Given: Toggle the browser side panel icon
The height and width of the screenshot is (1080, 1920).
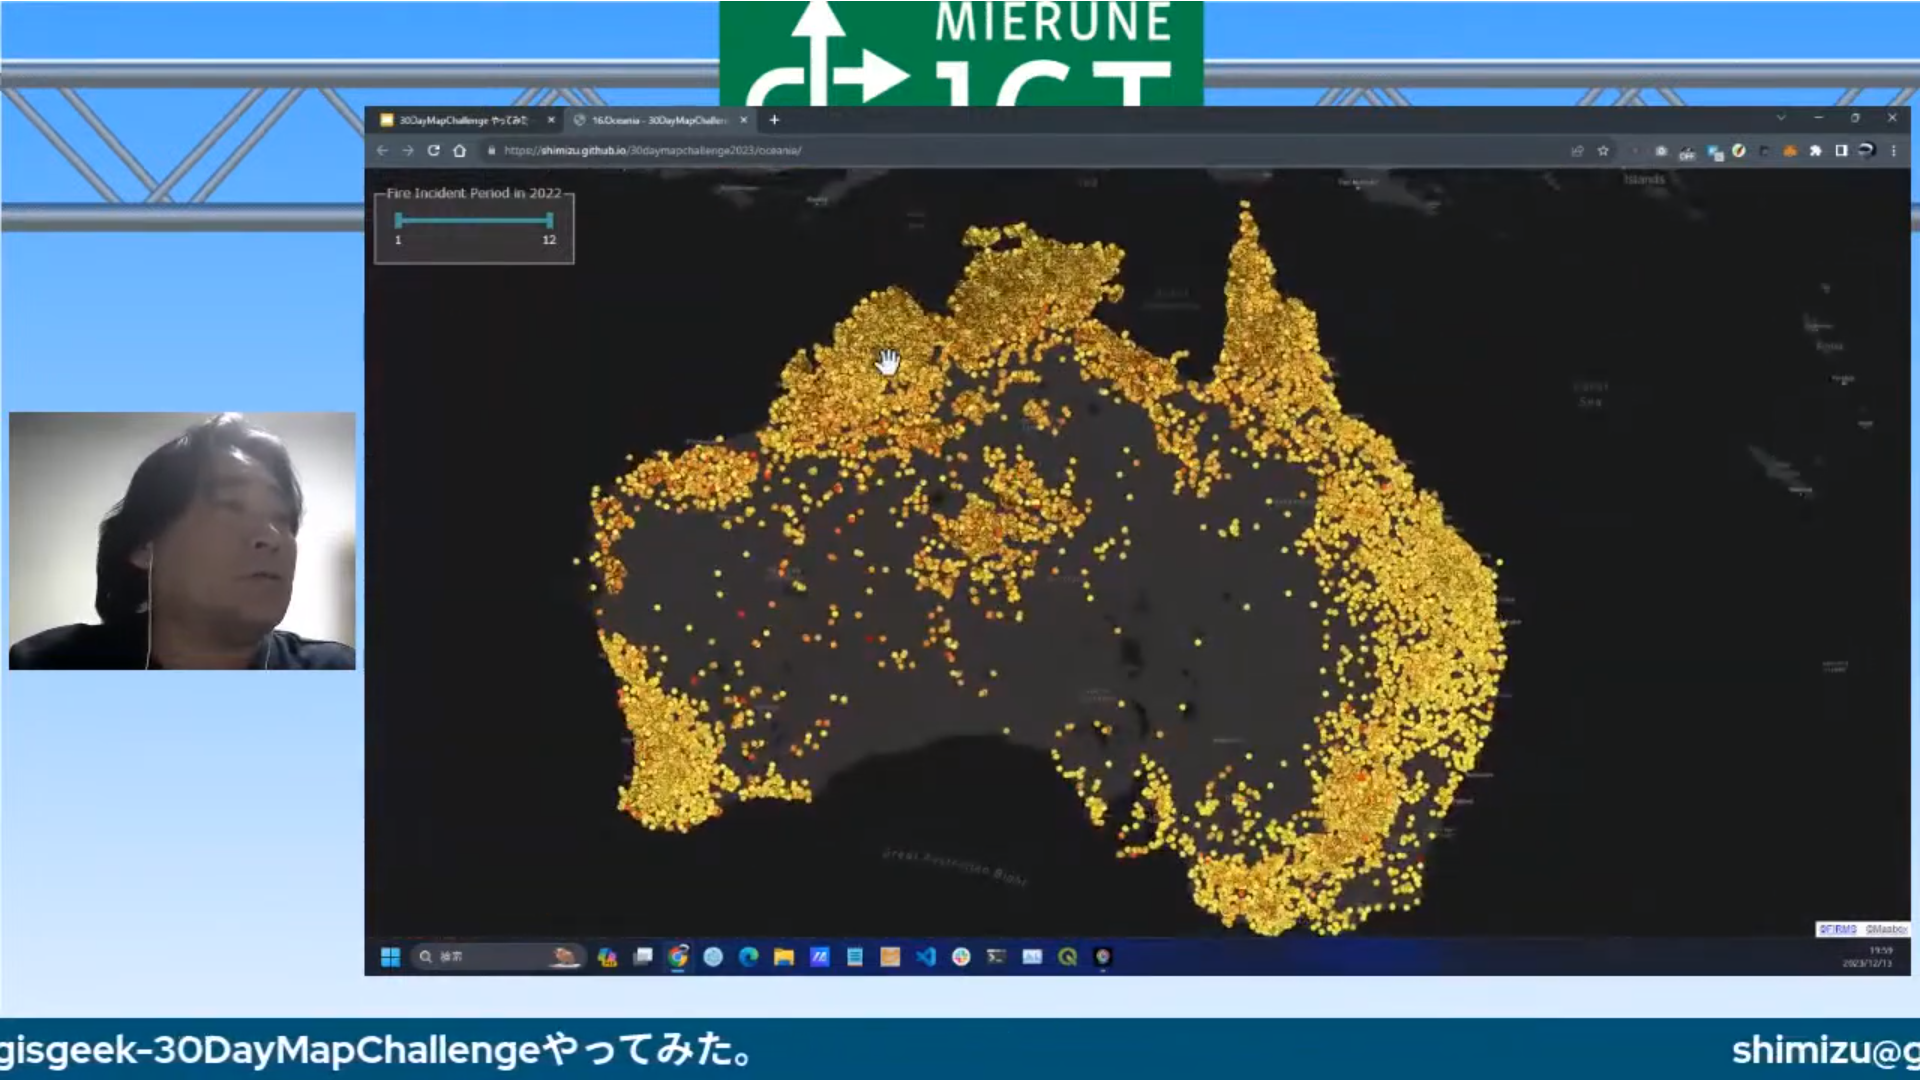Looking at the screenshot, I should pyautogui.click(x=1841, y=150).
